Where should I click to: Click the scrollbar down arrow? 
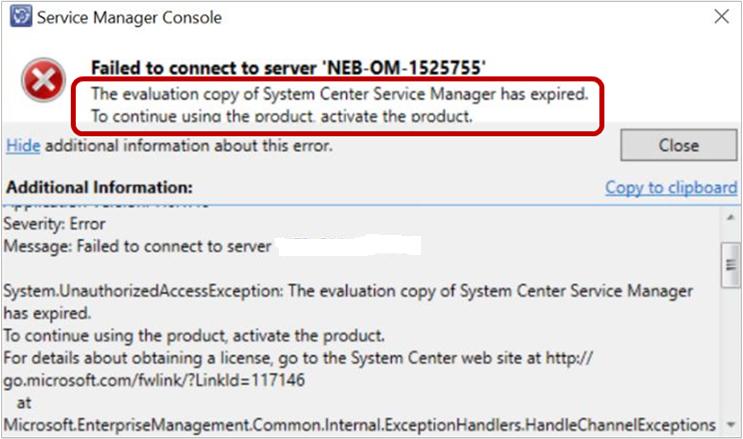(731, 425)
